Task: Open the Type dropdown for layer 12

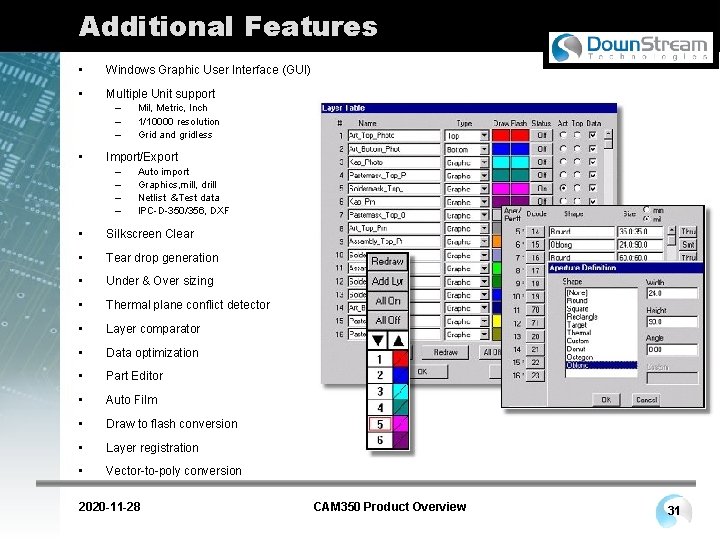Action: (484, 281)
